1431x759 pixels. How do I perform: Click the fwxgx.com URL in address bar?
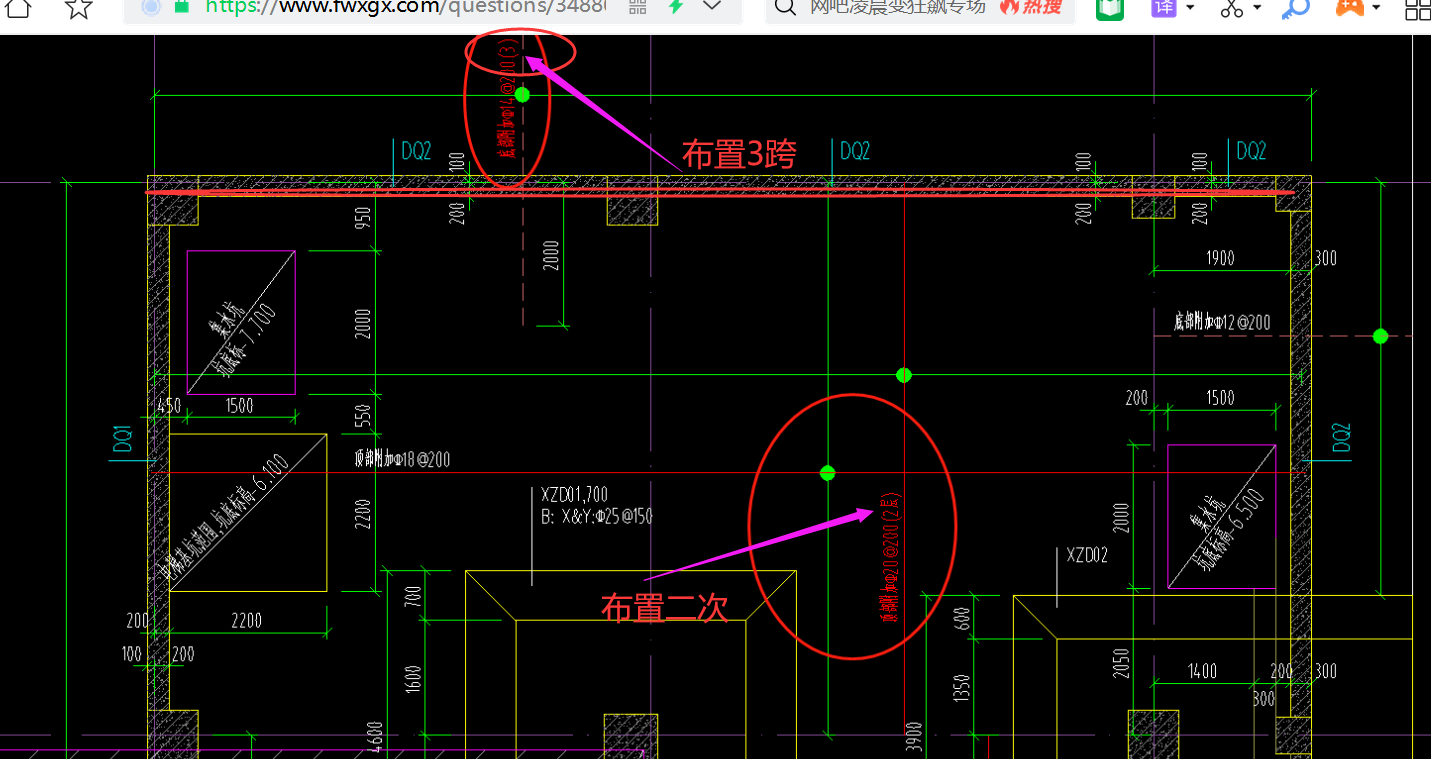tap(405, 7)
